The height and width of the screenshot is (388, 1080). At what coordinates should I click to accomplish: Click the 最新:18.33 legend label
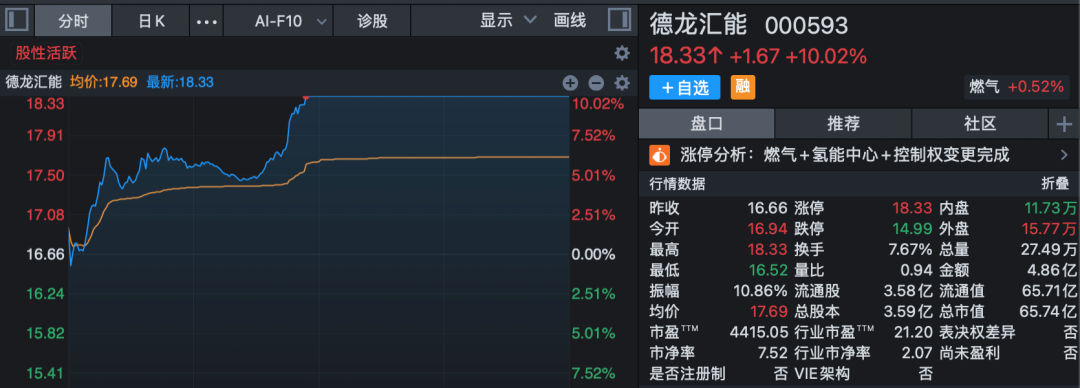180,83
